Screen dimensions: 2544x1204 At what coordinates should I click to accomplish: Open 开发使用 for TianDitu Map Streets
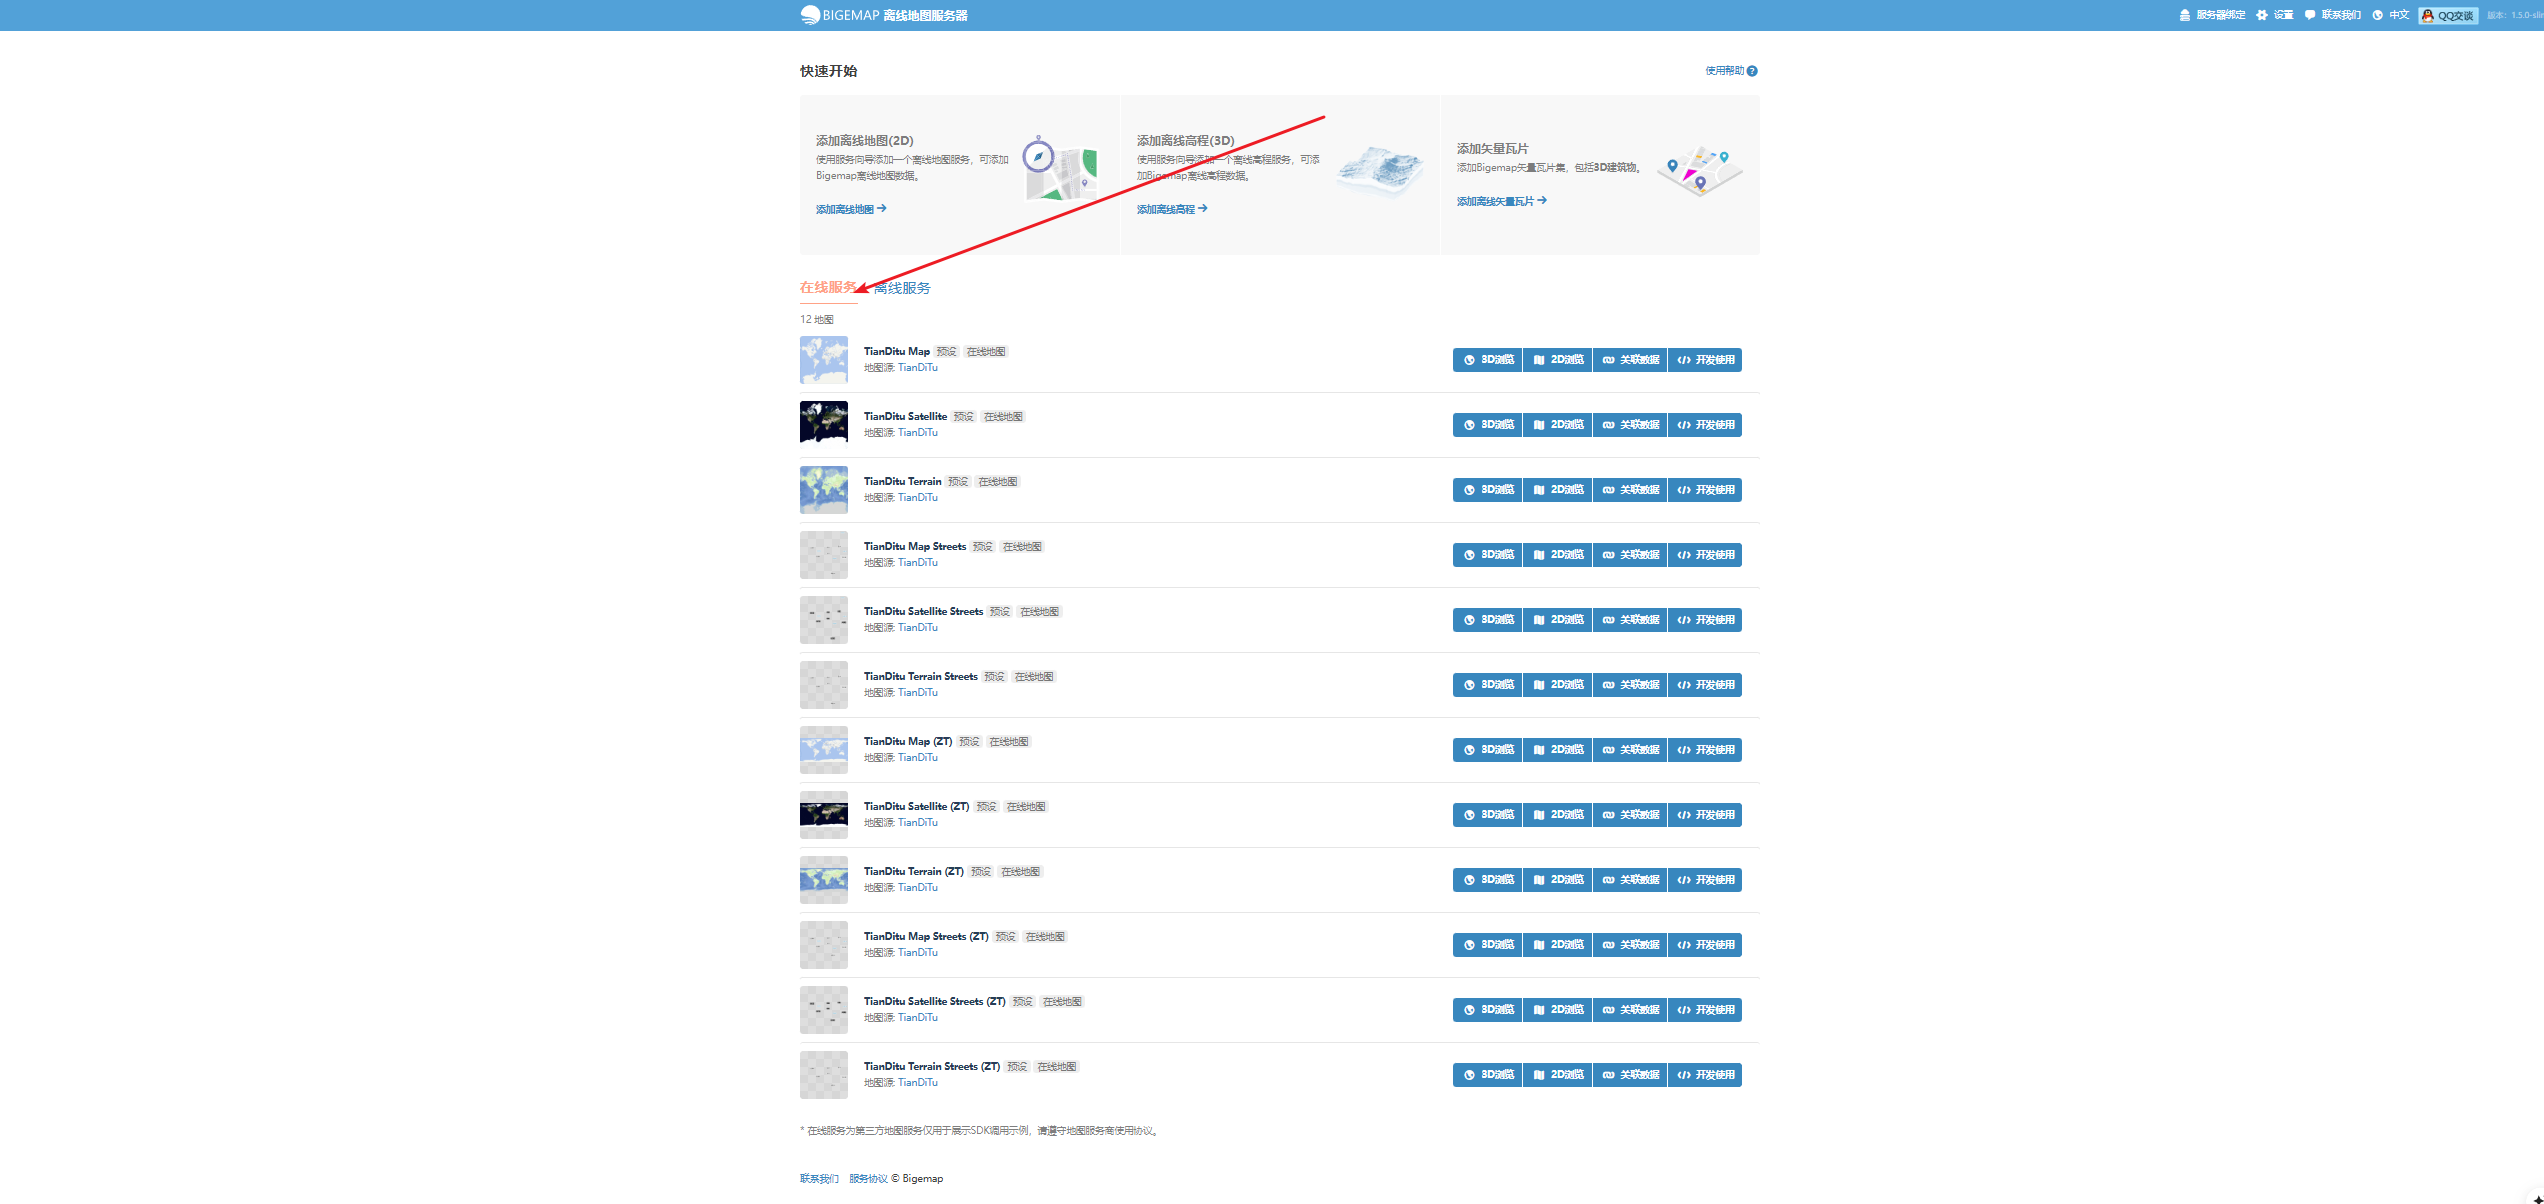click(x=1705, y=555)
